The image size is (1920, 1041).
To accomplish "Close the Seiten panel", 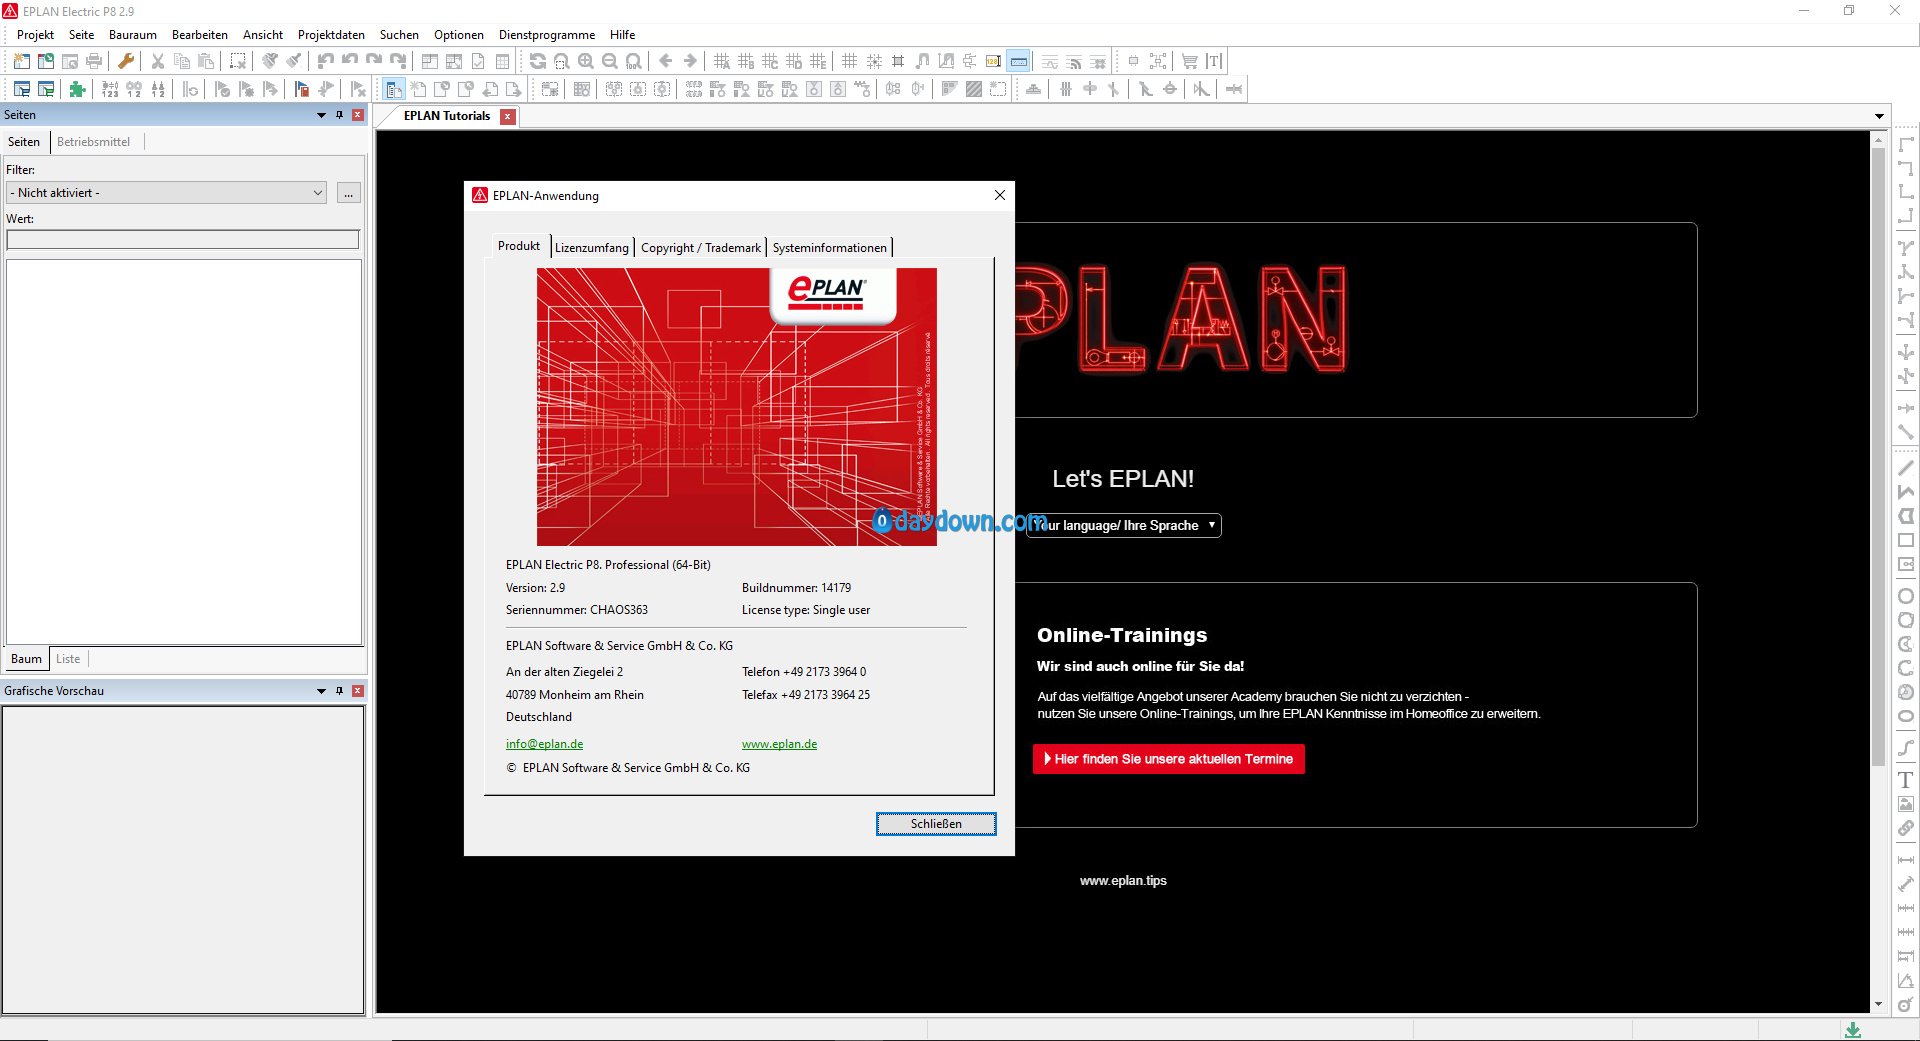I will pyautogui.click(x=358, y=115).
